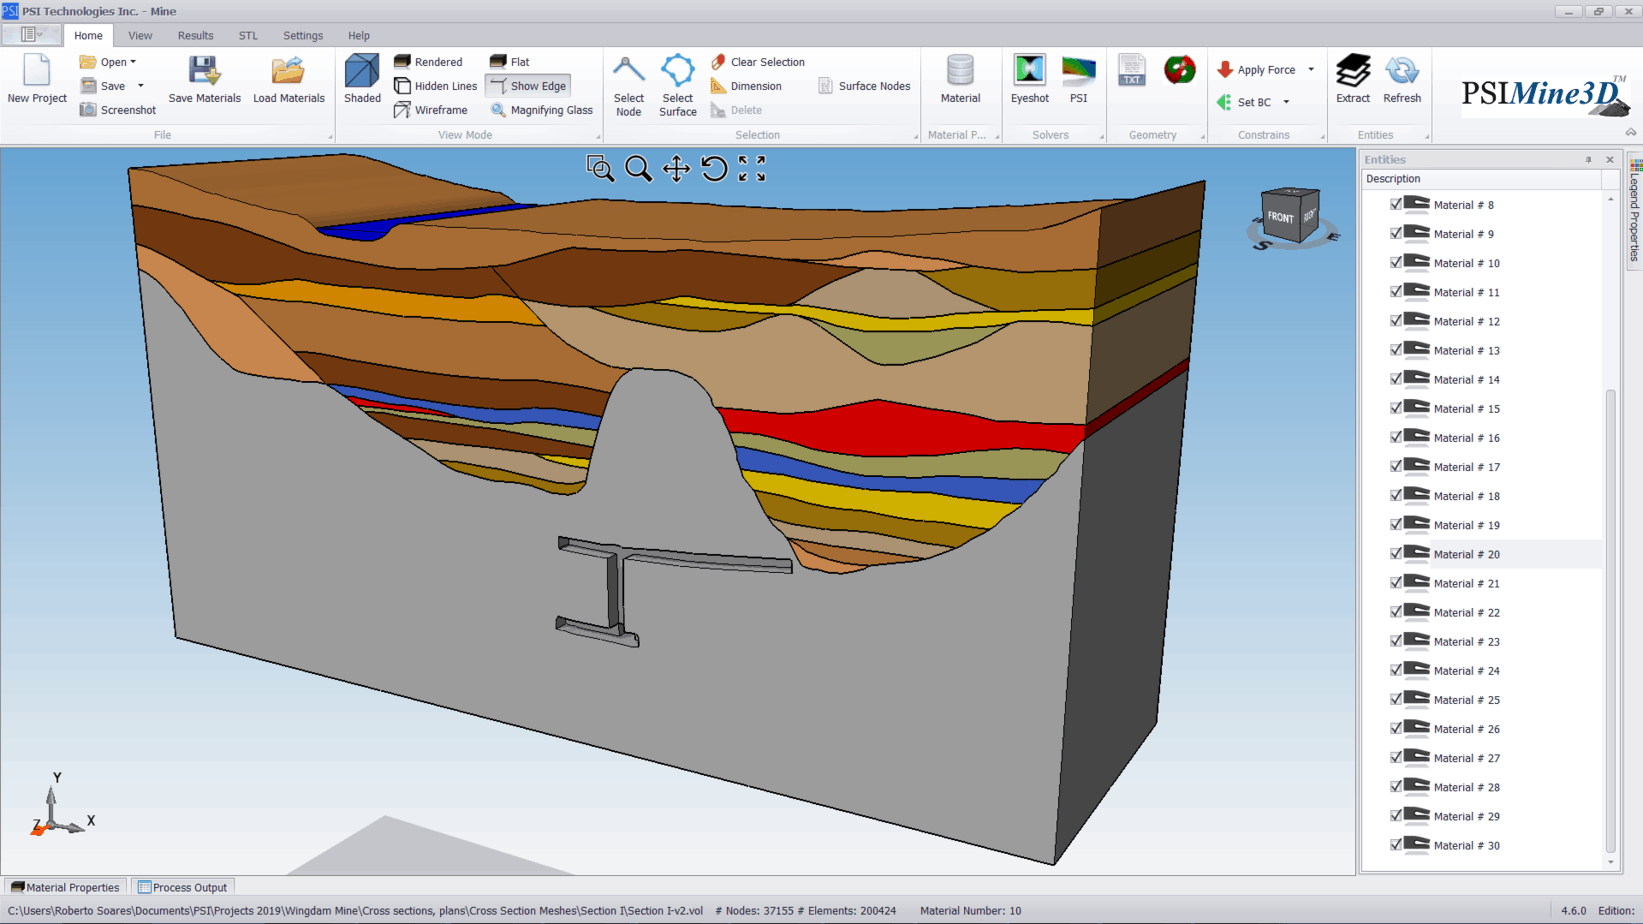
Task: Activate Select Surface tool
Action: [x=677, y=86]
